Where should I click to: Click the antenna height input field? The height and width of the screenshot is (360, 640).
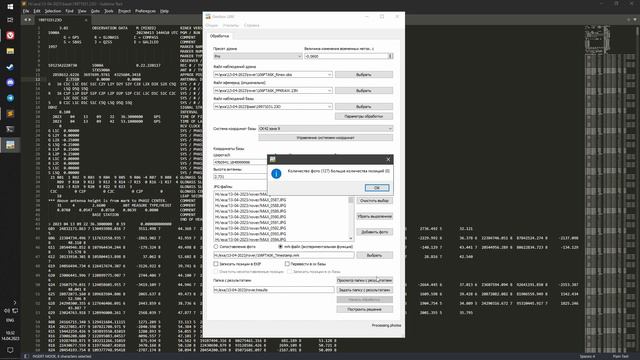pos(240,177)
